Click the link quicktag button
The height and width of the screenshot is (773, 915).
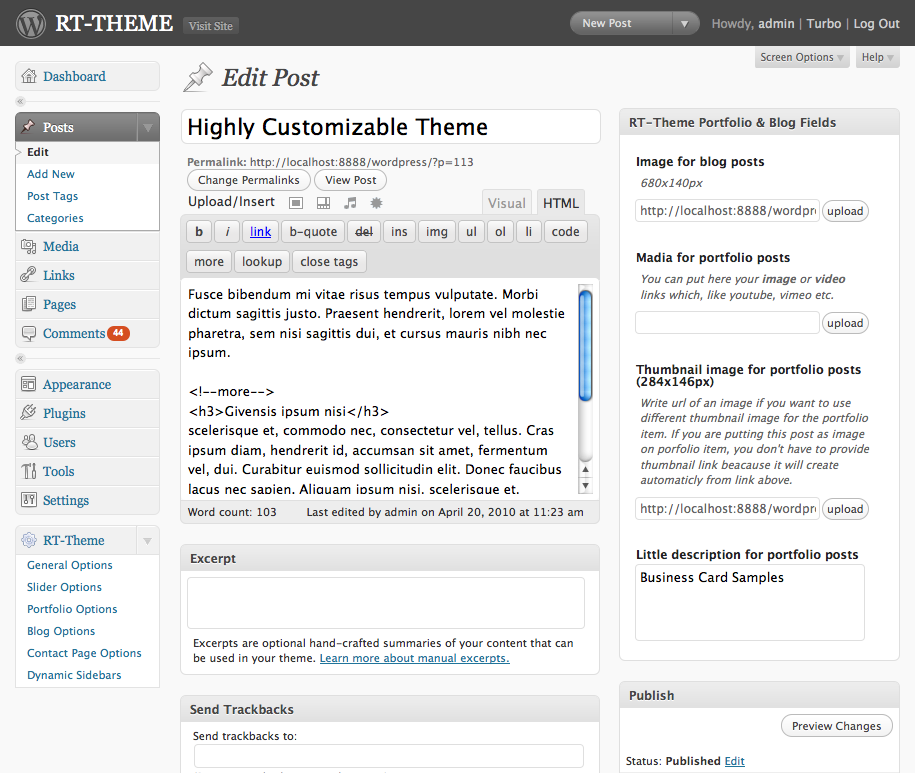tap(260, 232)
